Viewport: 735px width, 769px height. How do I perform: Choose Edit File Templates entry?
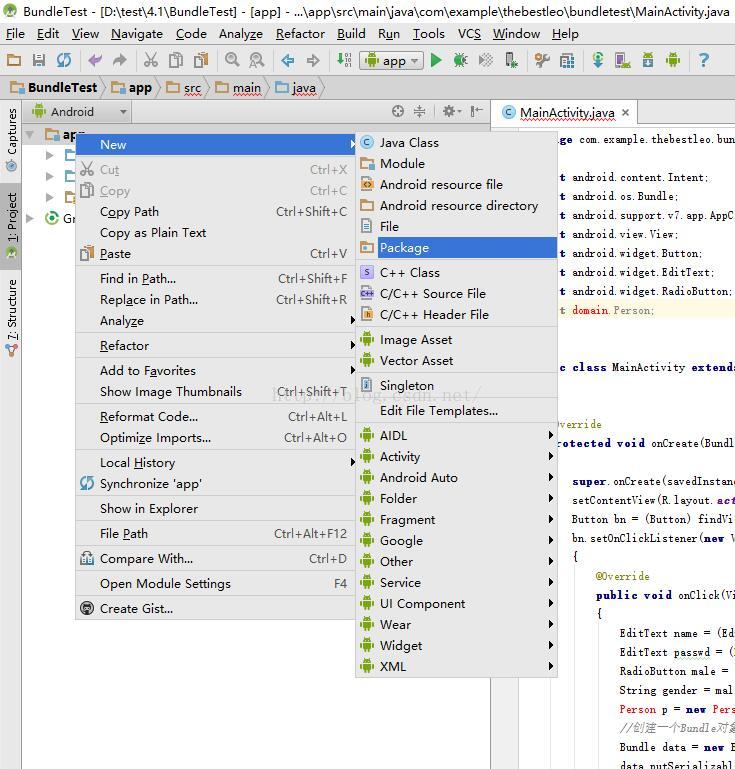[x=457, y=411]
